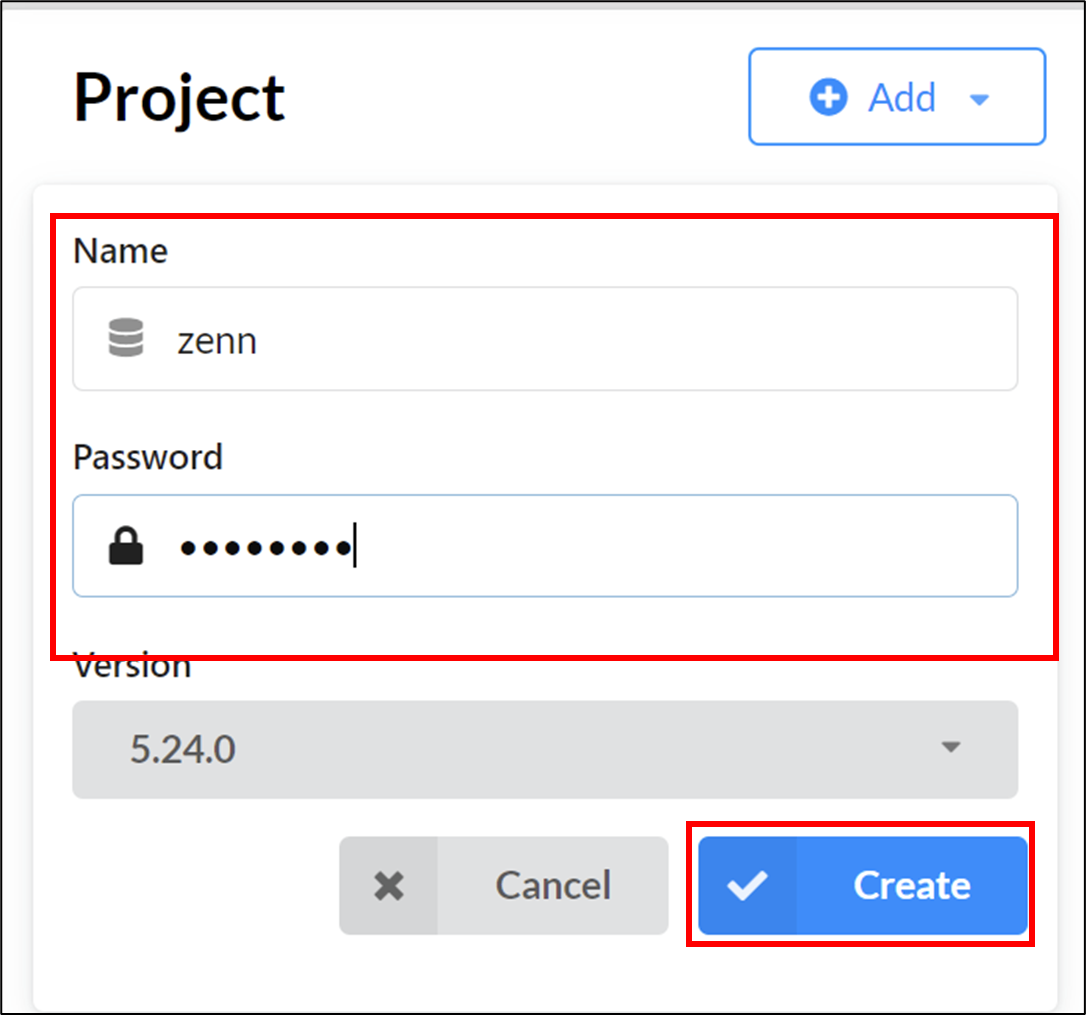Click the database icon in Name field
The width and height of the screenshot is (1086, 1015).
(x=126, y=337)
